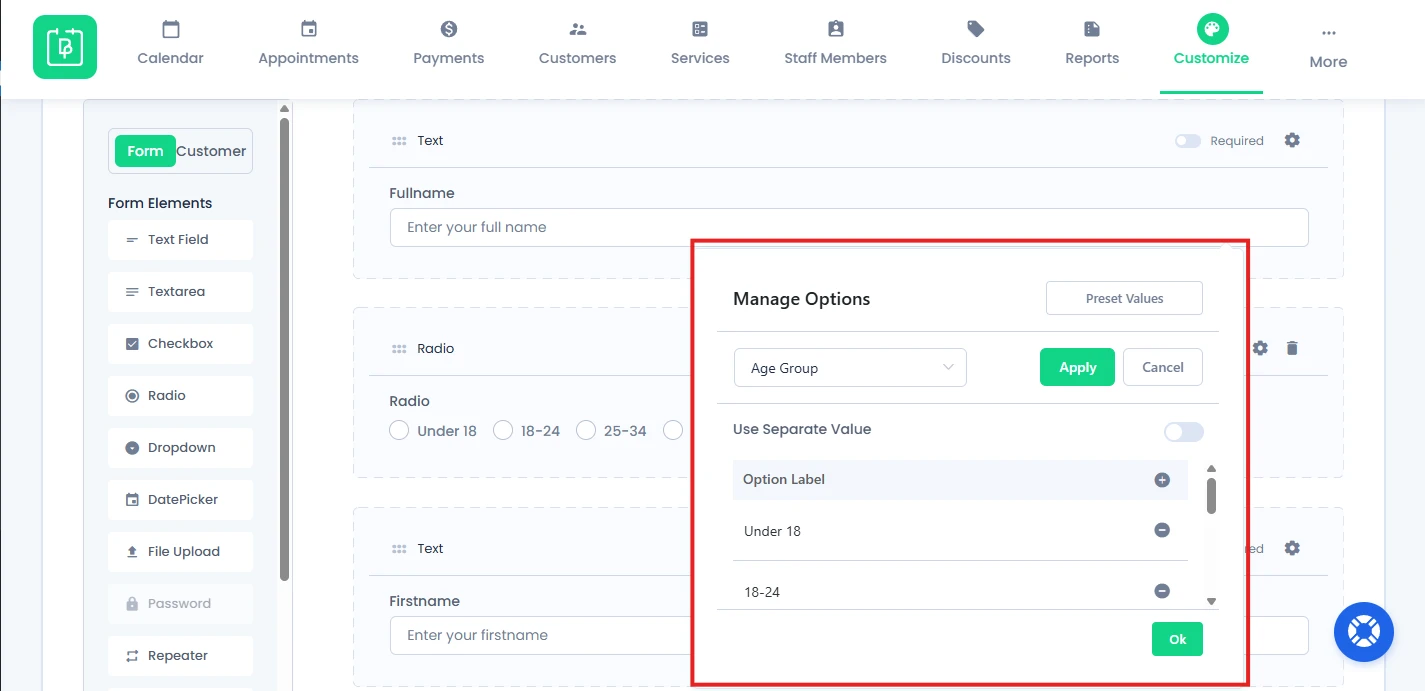
Task: Go to Staff Members tab
Action: coord(835,44)
